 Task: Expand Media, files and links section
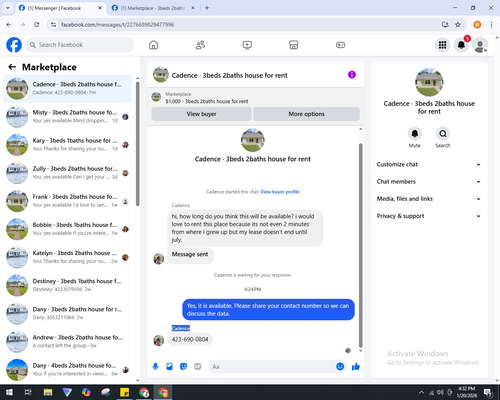429,199
